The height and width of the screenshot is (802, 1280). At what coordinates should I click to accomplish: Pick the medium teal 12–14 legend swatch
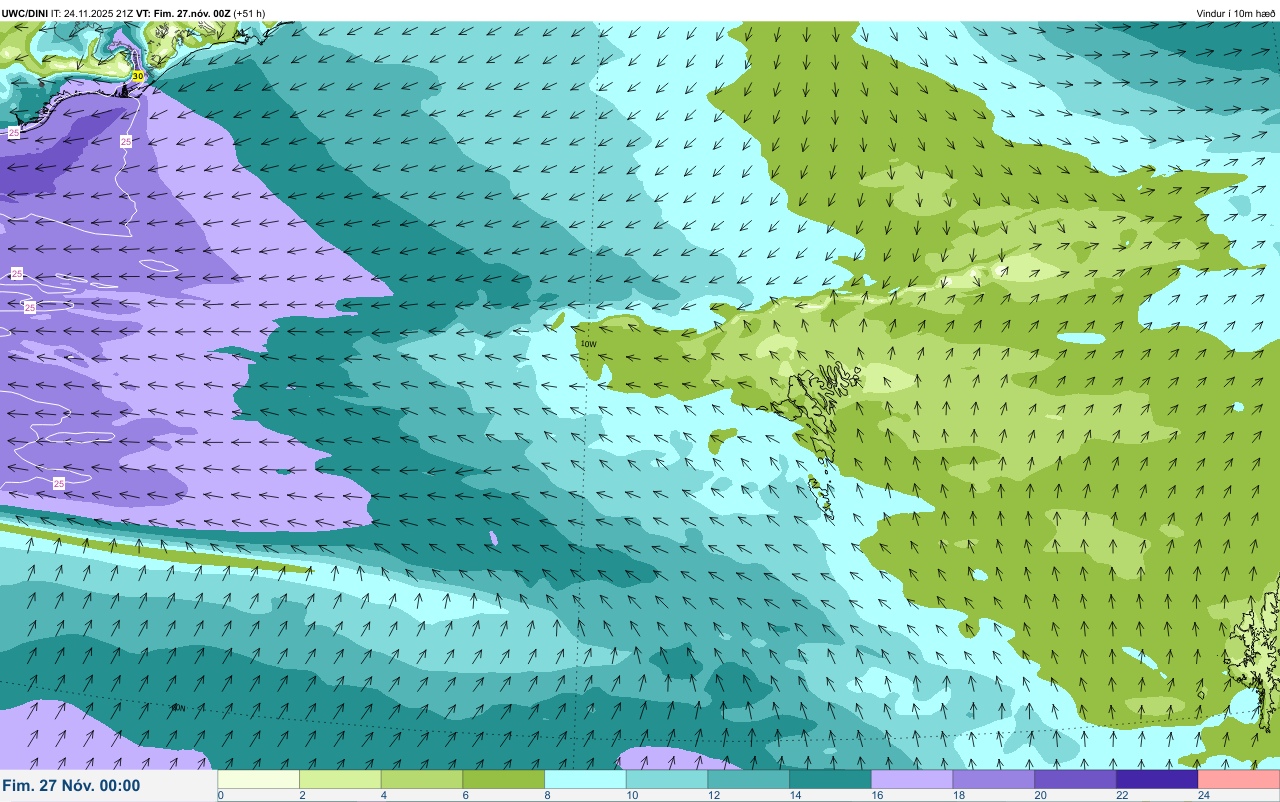click(749, 779)
